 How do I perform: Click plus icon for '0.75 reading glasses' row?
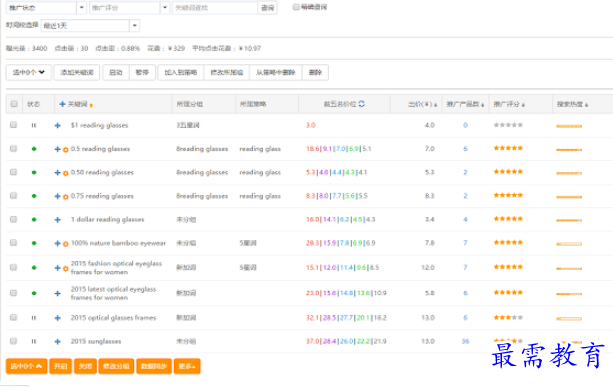57,196
